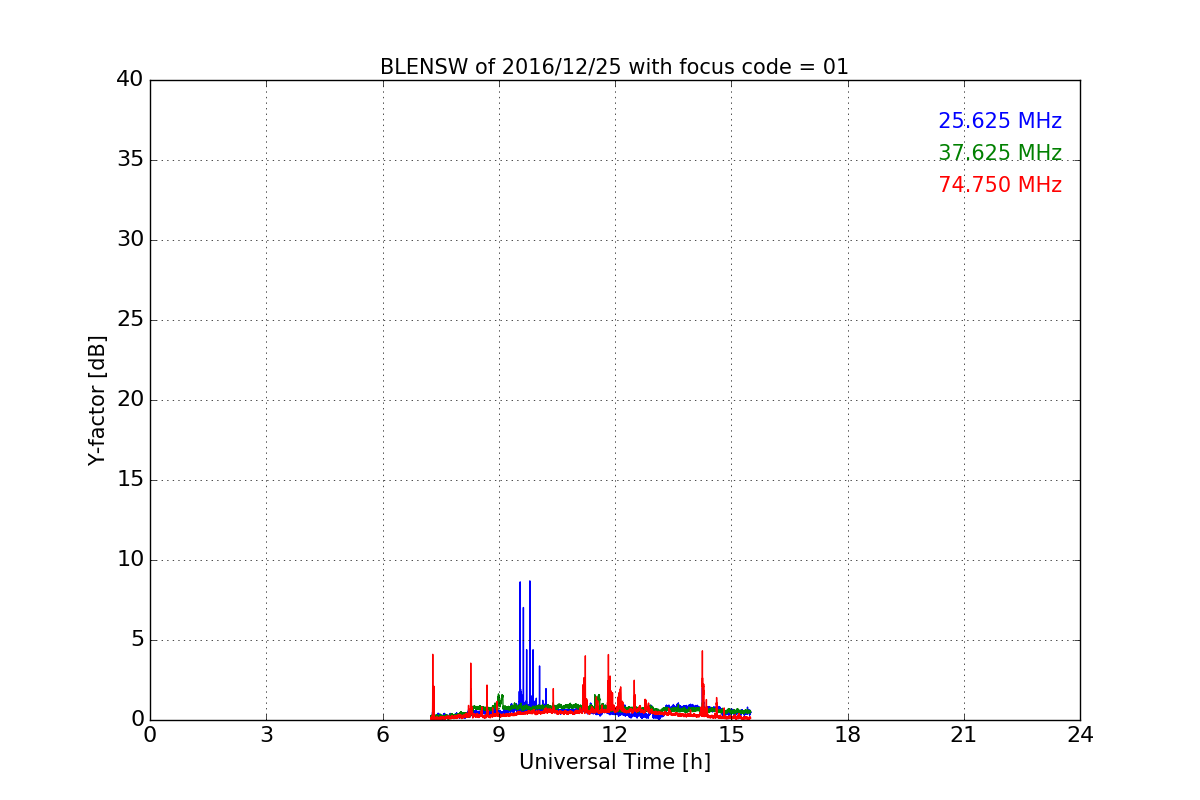Click the x-axis tick label 18
The height and width of the screenshot is (800, 1200).
click(848, 735)
